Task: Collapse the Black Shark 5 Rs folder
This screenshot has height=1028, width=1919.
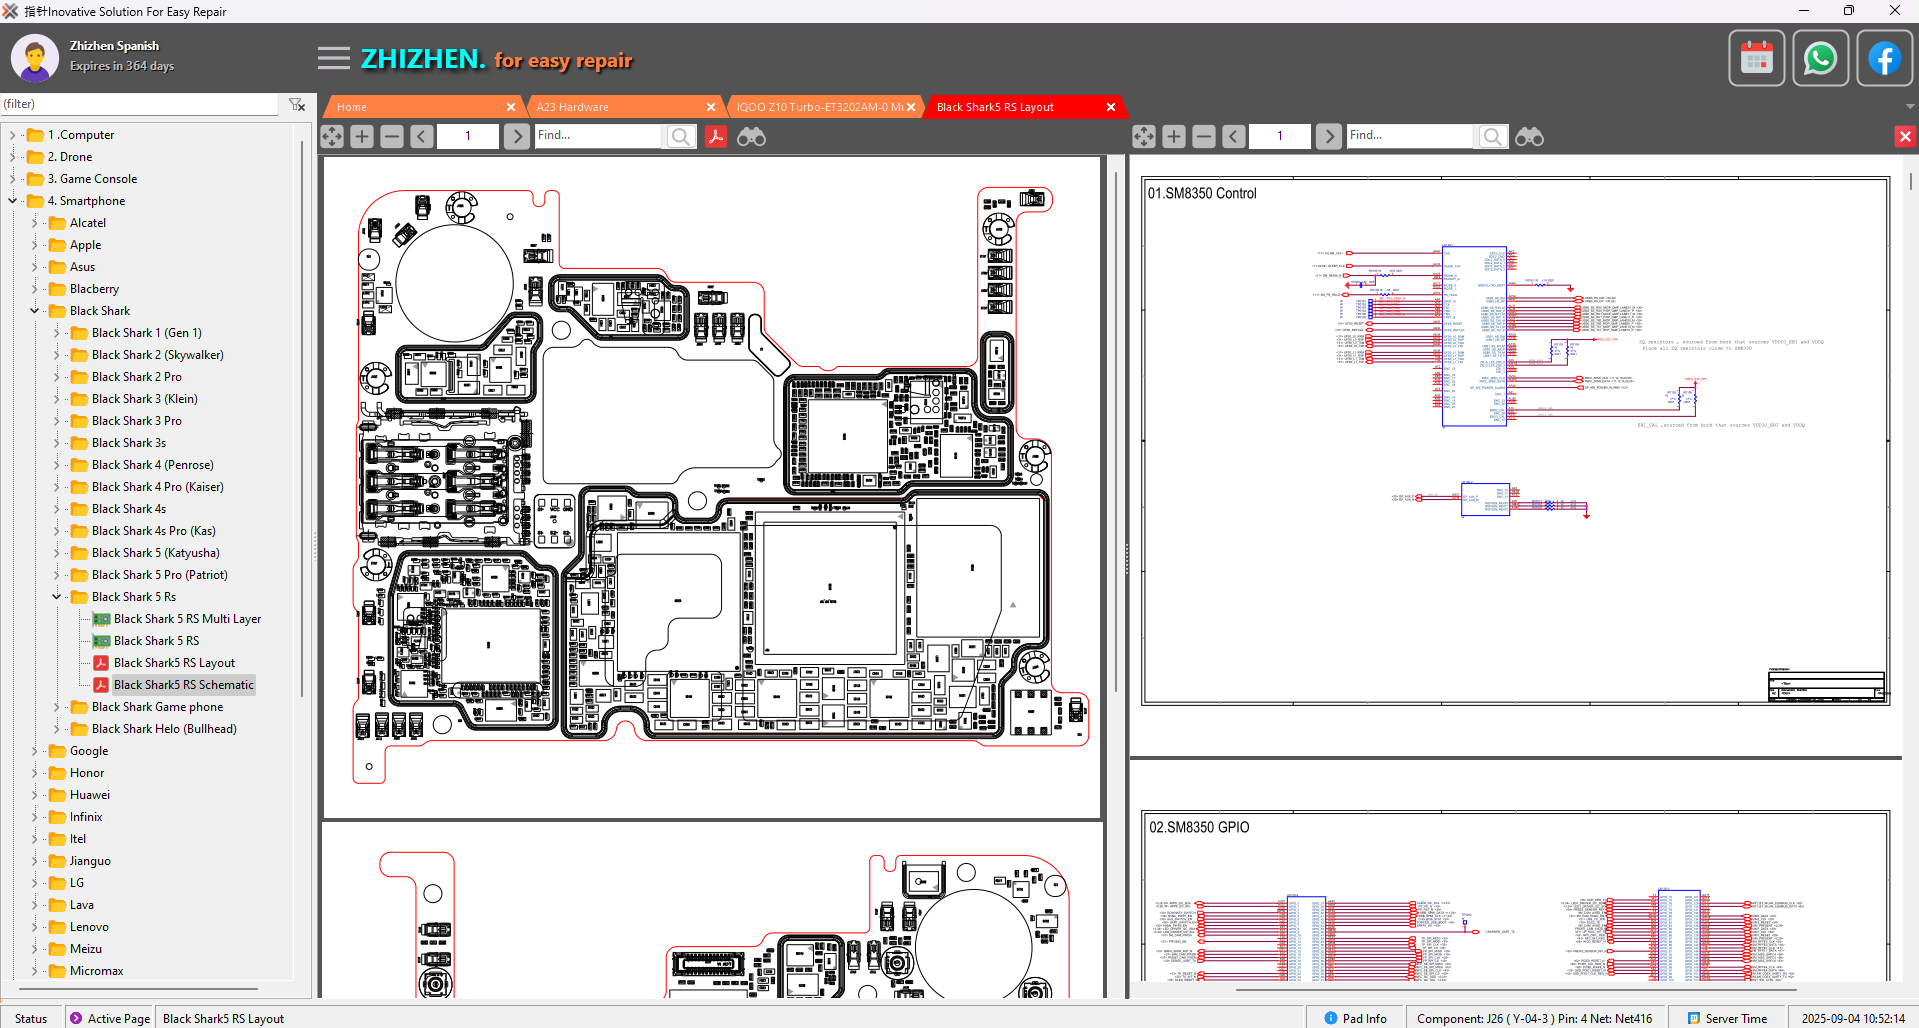Action: click(56, 597)
